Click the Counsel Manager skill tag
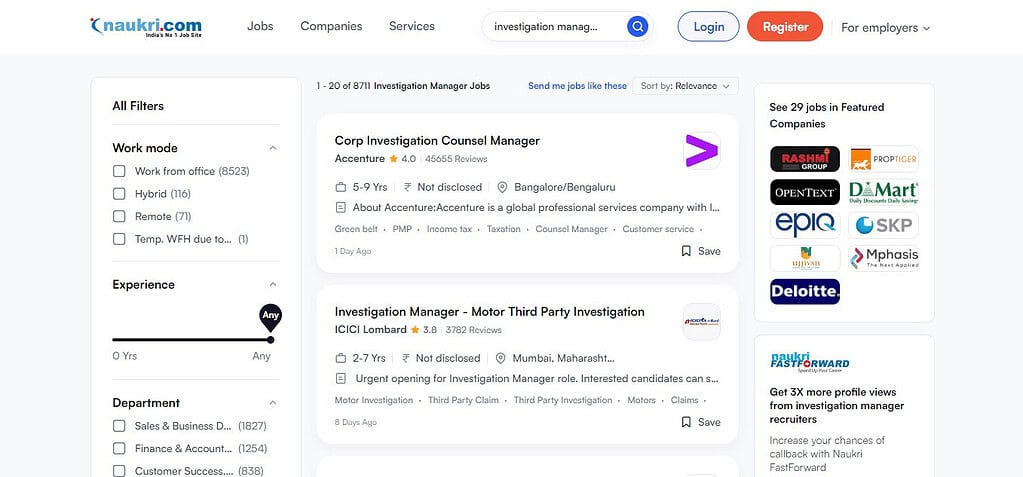 (572, 229)
